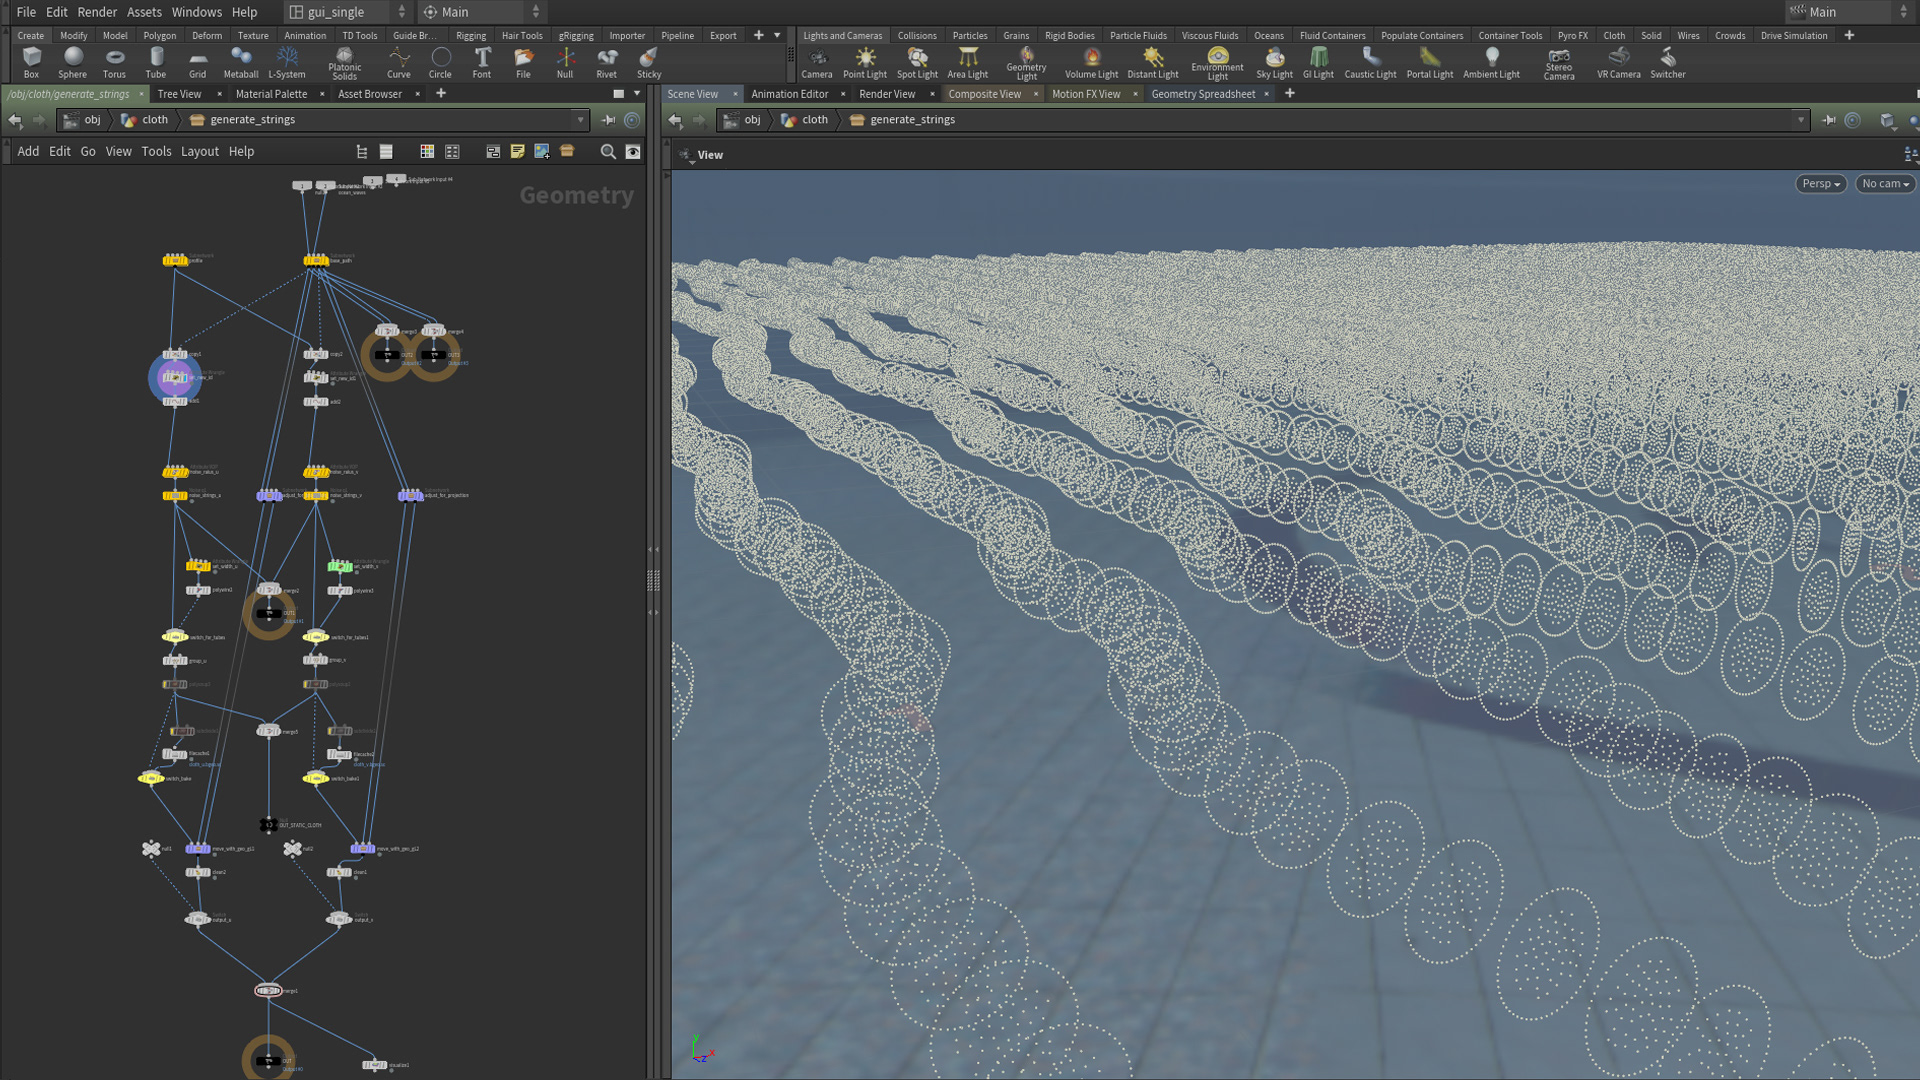This screenshot has height=1080, width=1920.
Task: Add a Geometry Light
Action: point(1026,63)
